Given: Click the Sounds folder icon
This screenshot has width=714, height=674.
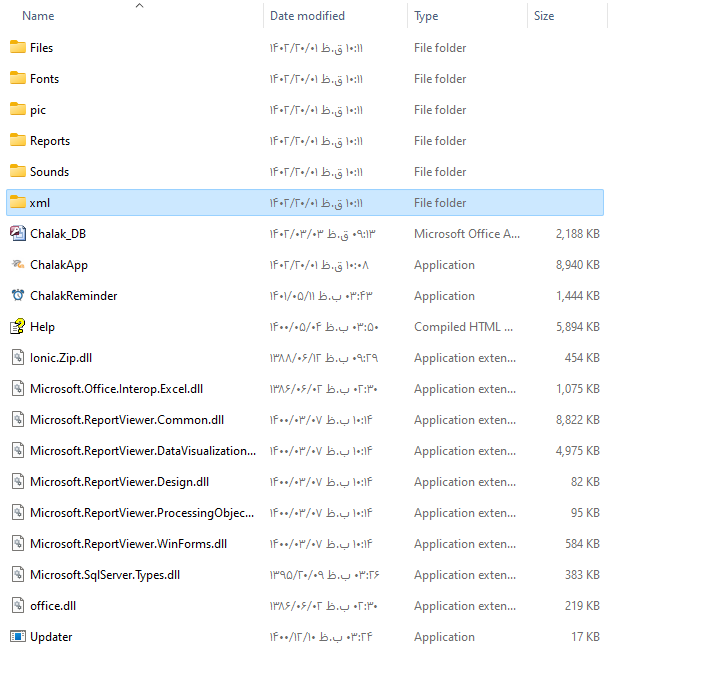Looking at the screenshot, I should pos(18,172).
